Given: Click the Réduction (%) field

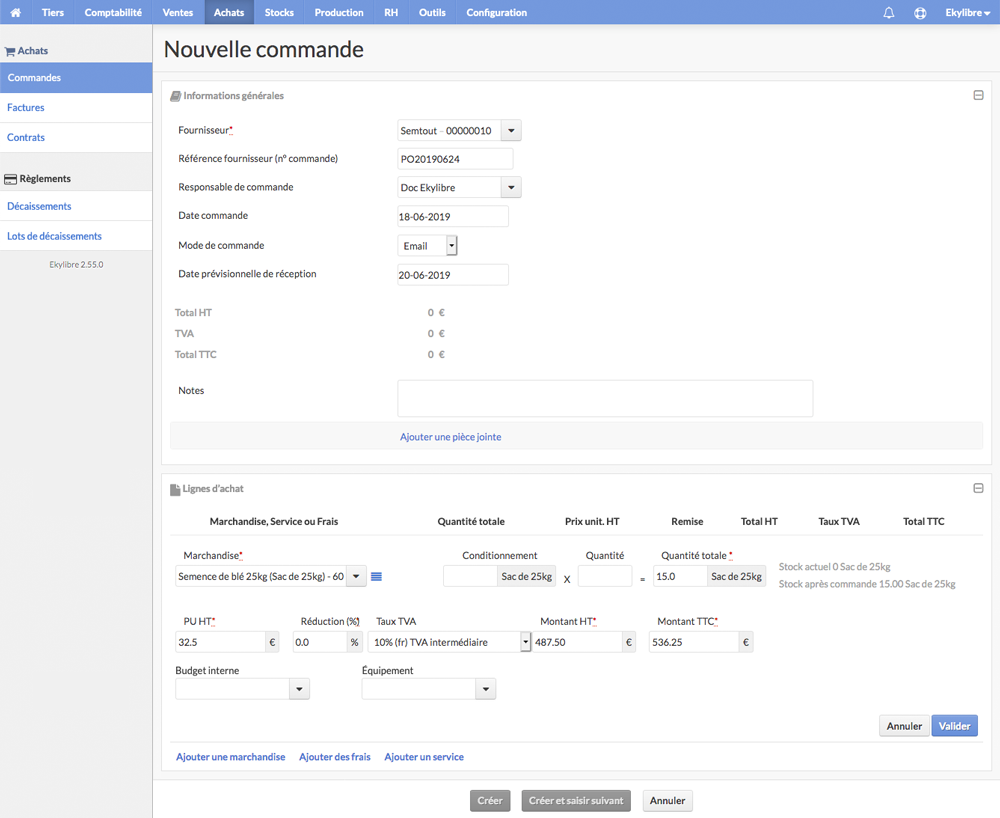Looking at the screenshot, I should (320, 642).
